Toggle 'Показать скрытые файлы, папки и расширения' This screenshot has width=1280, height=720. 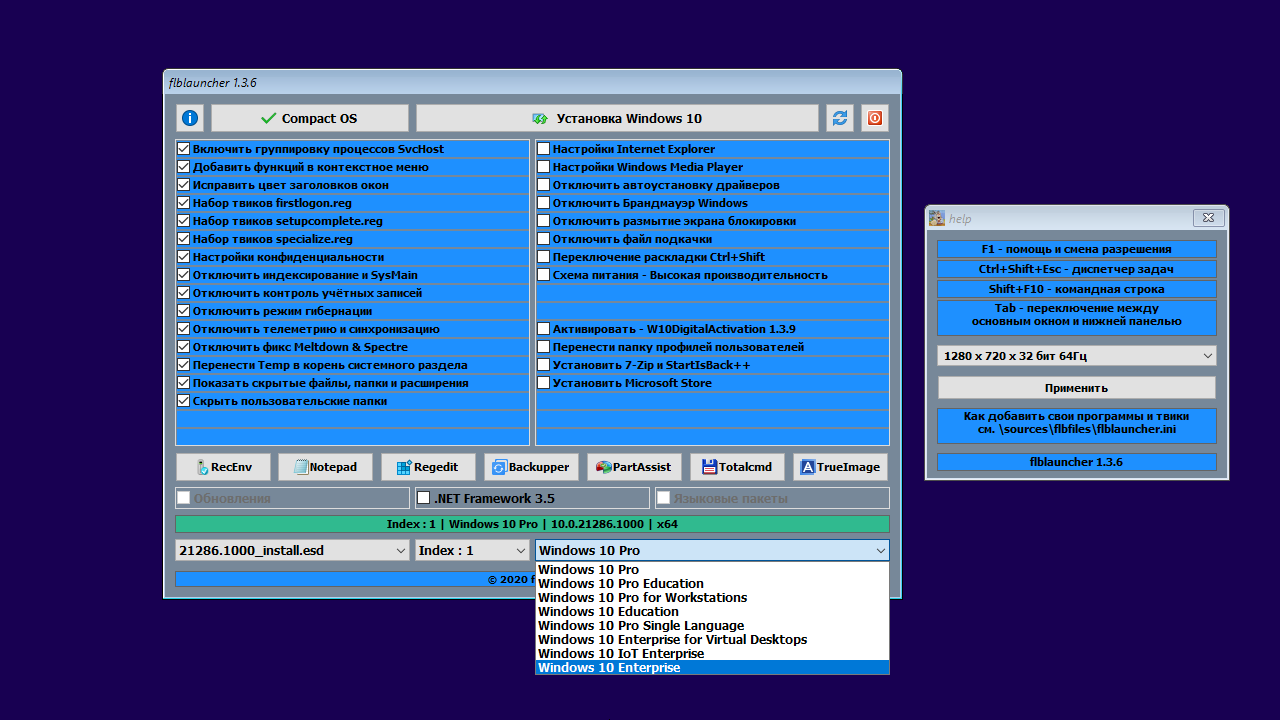point(183,383)
